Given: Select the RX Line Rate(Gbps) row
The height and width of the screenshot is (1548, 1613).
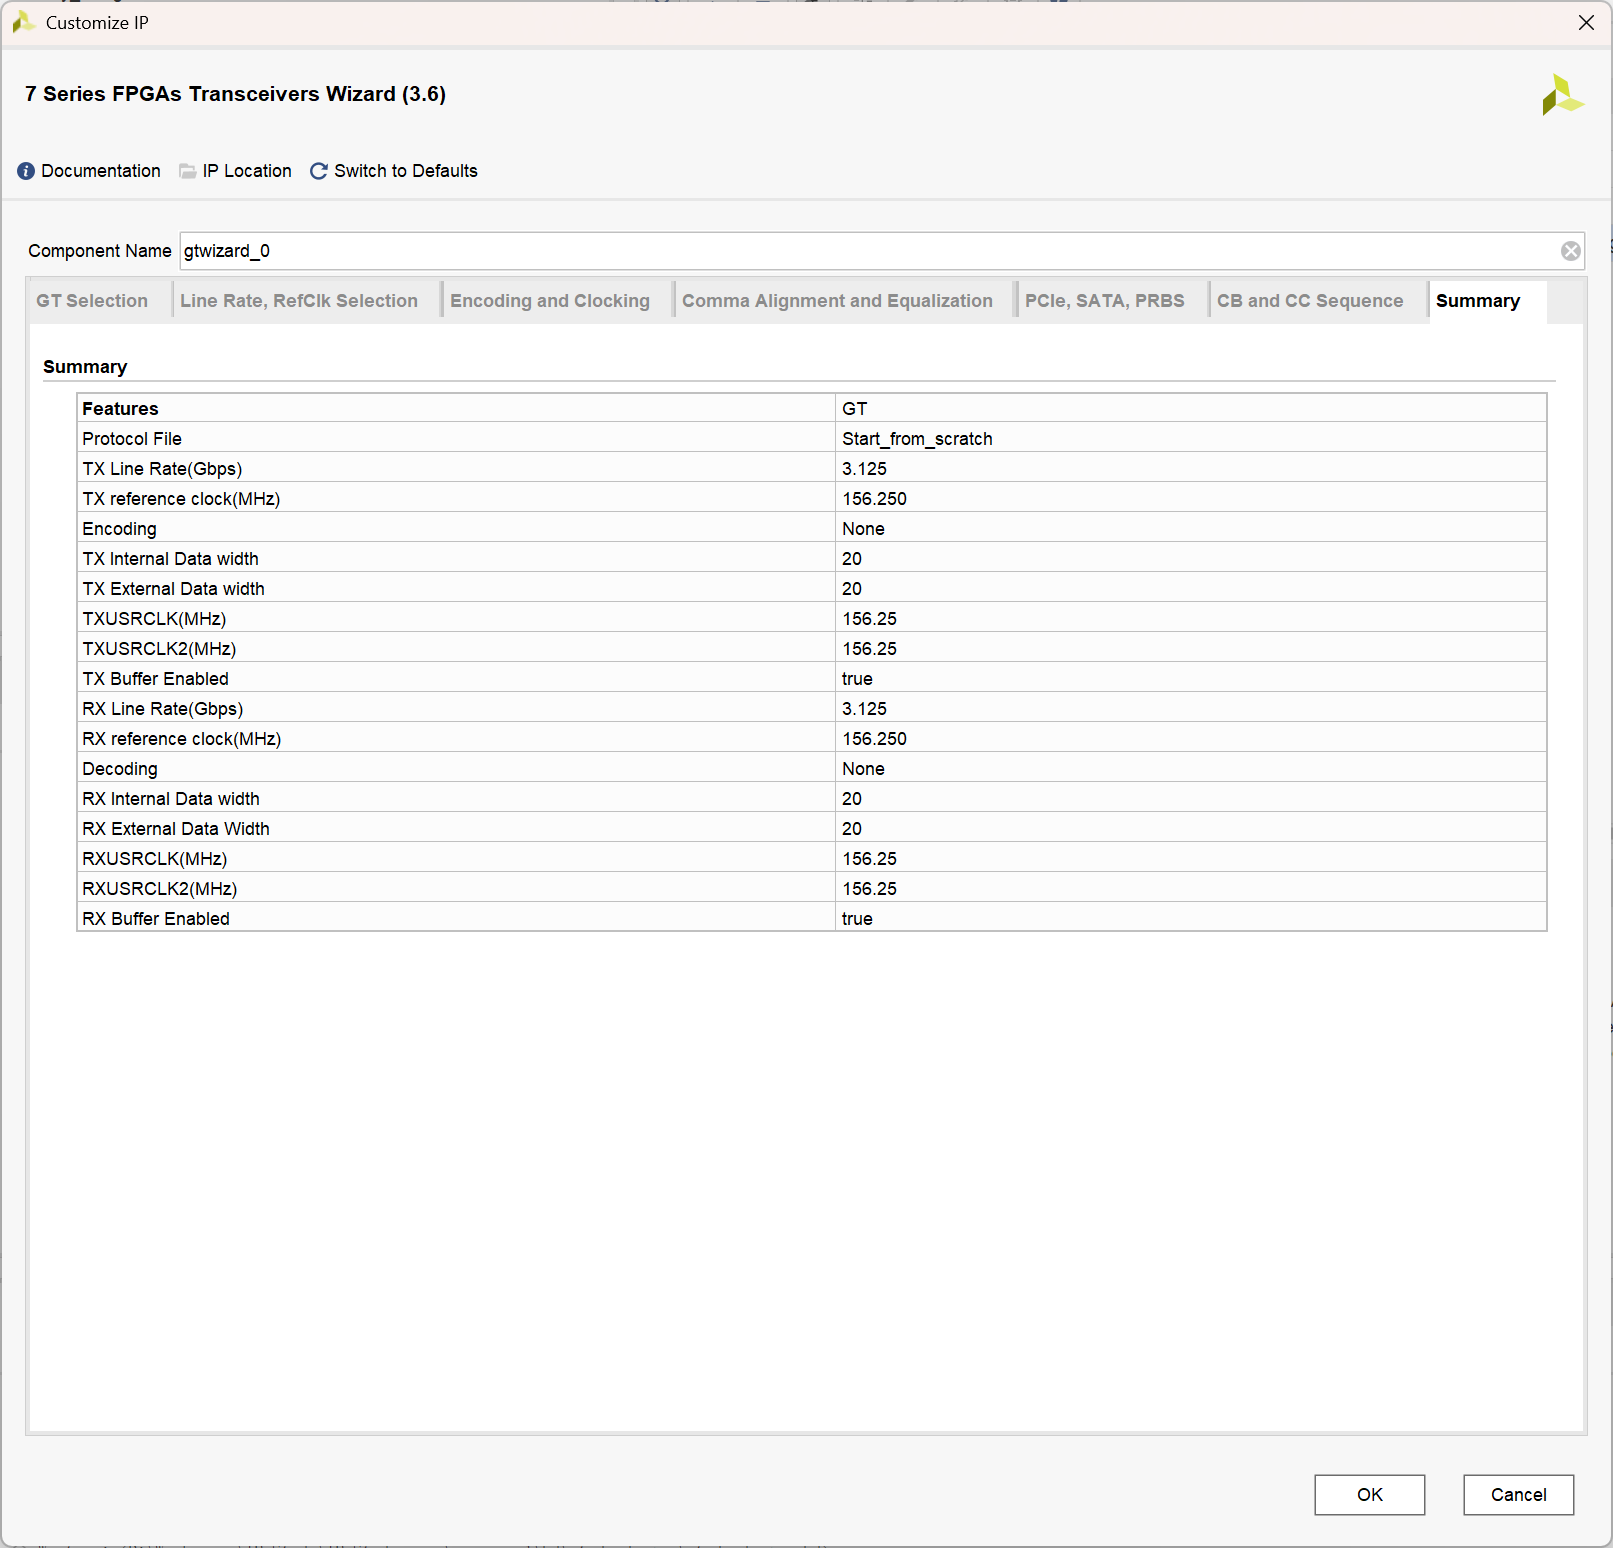Looking at the screenshot, I should click(x=812, y=708).
